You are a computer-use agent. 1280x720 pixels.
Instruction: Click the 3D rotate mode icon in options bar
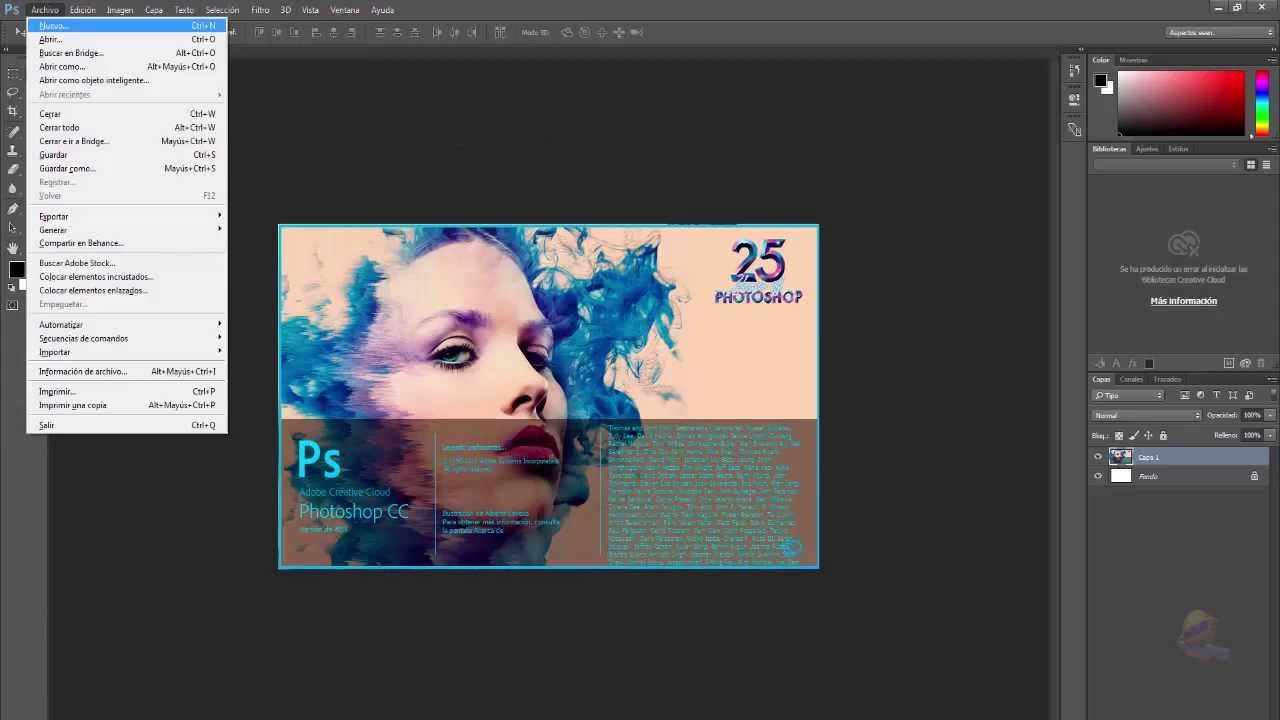coord(567,32)
